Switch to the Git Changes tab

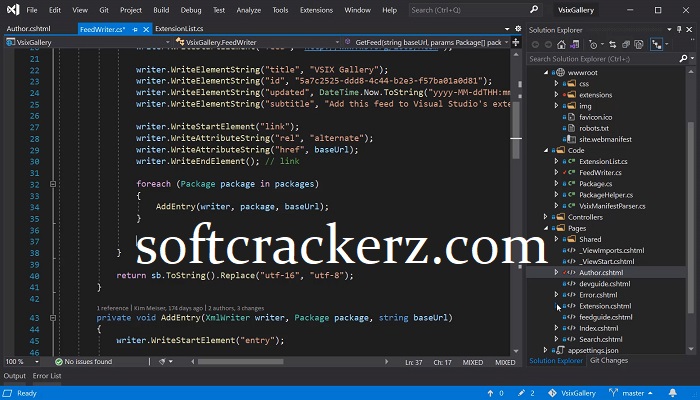609,360
